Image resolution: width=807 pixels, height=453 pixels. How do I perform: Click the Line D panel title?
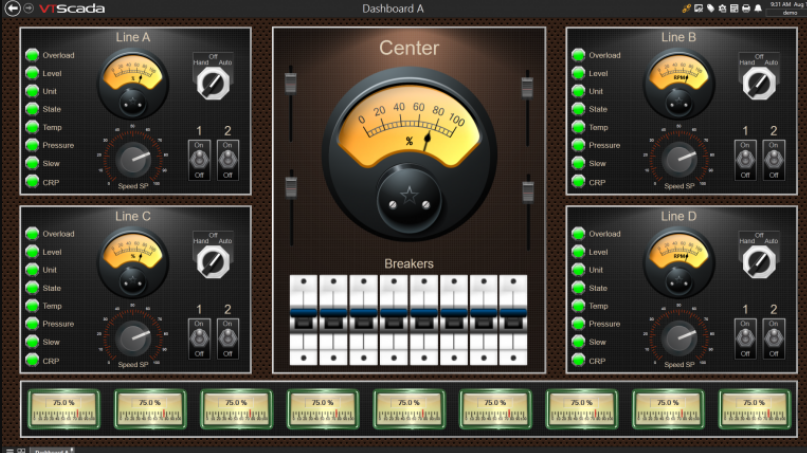678,216
